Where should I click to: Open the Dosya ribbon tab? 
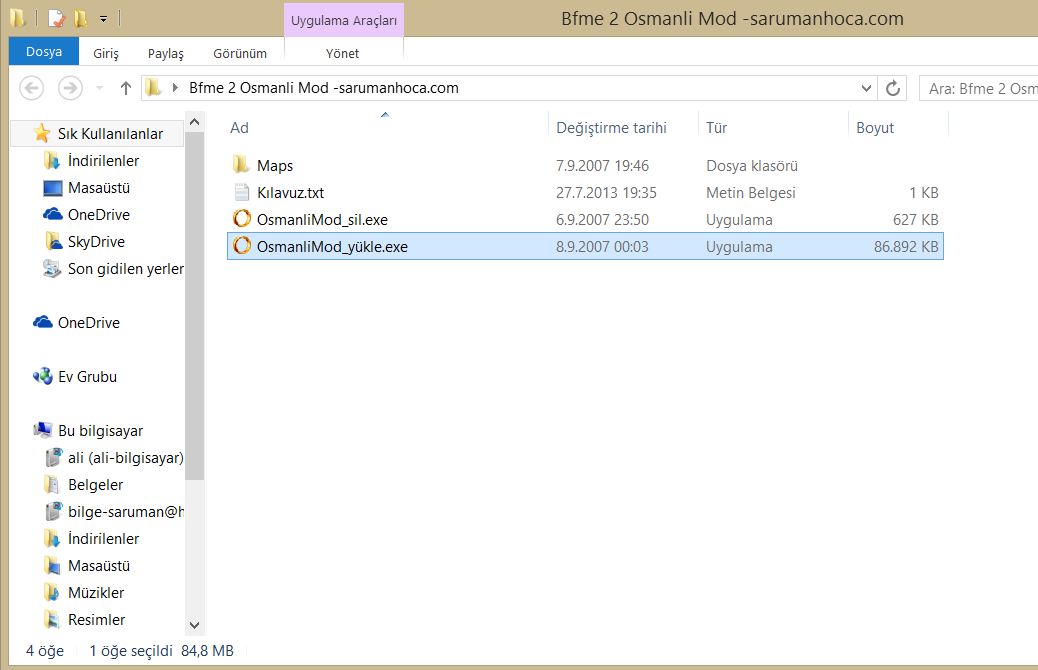click(x=44, y=52)
